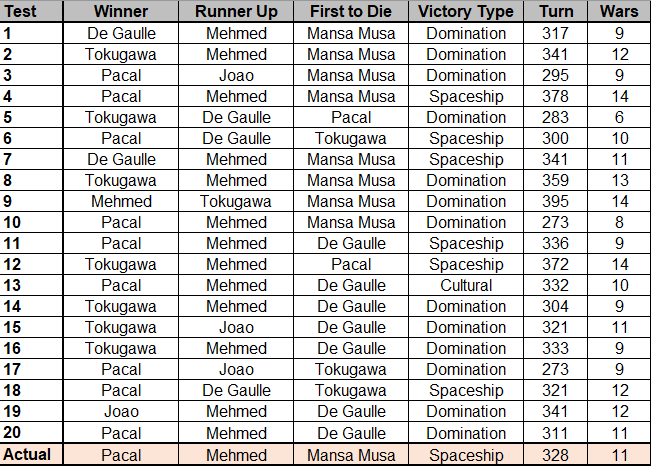Select the turn value 395 in row 9
This screenshot has width=651, height=466.
click(x=556, y=201)
